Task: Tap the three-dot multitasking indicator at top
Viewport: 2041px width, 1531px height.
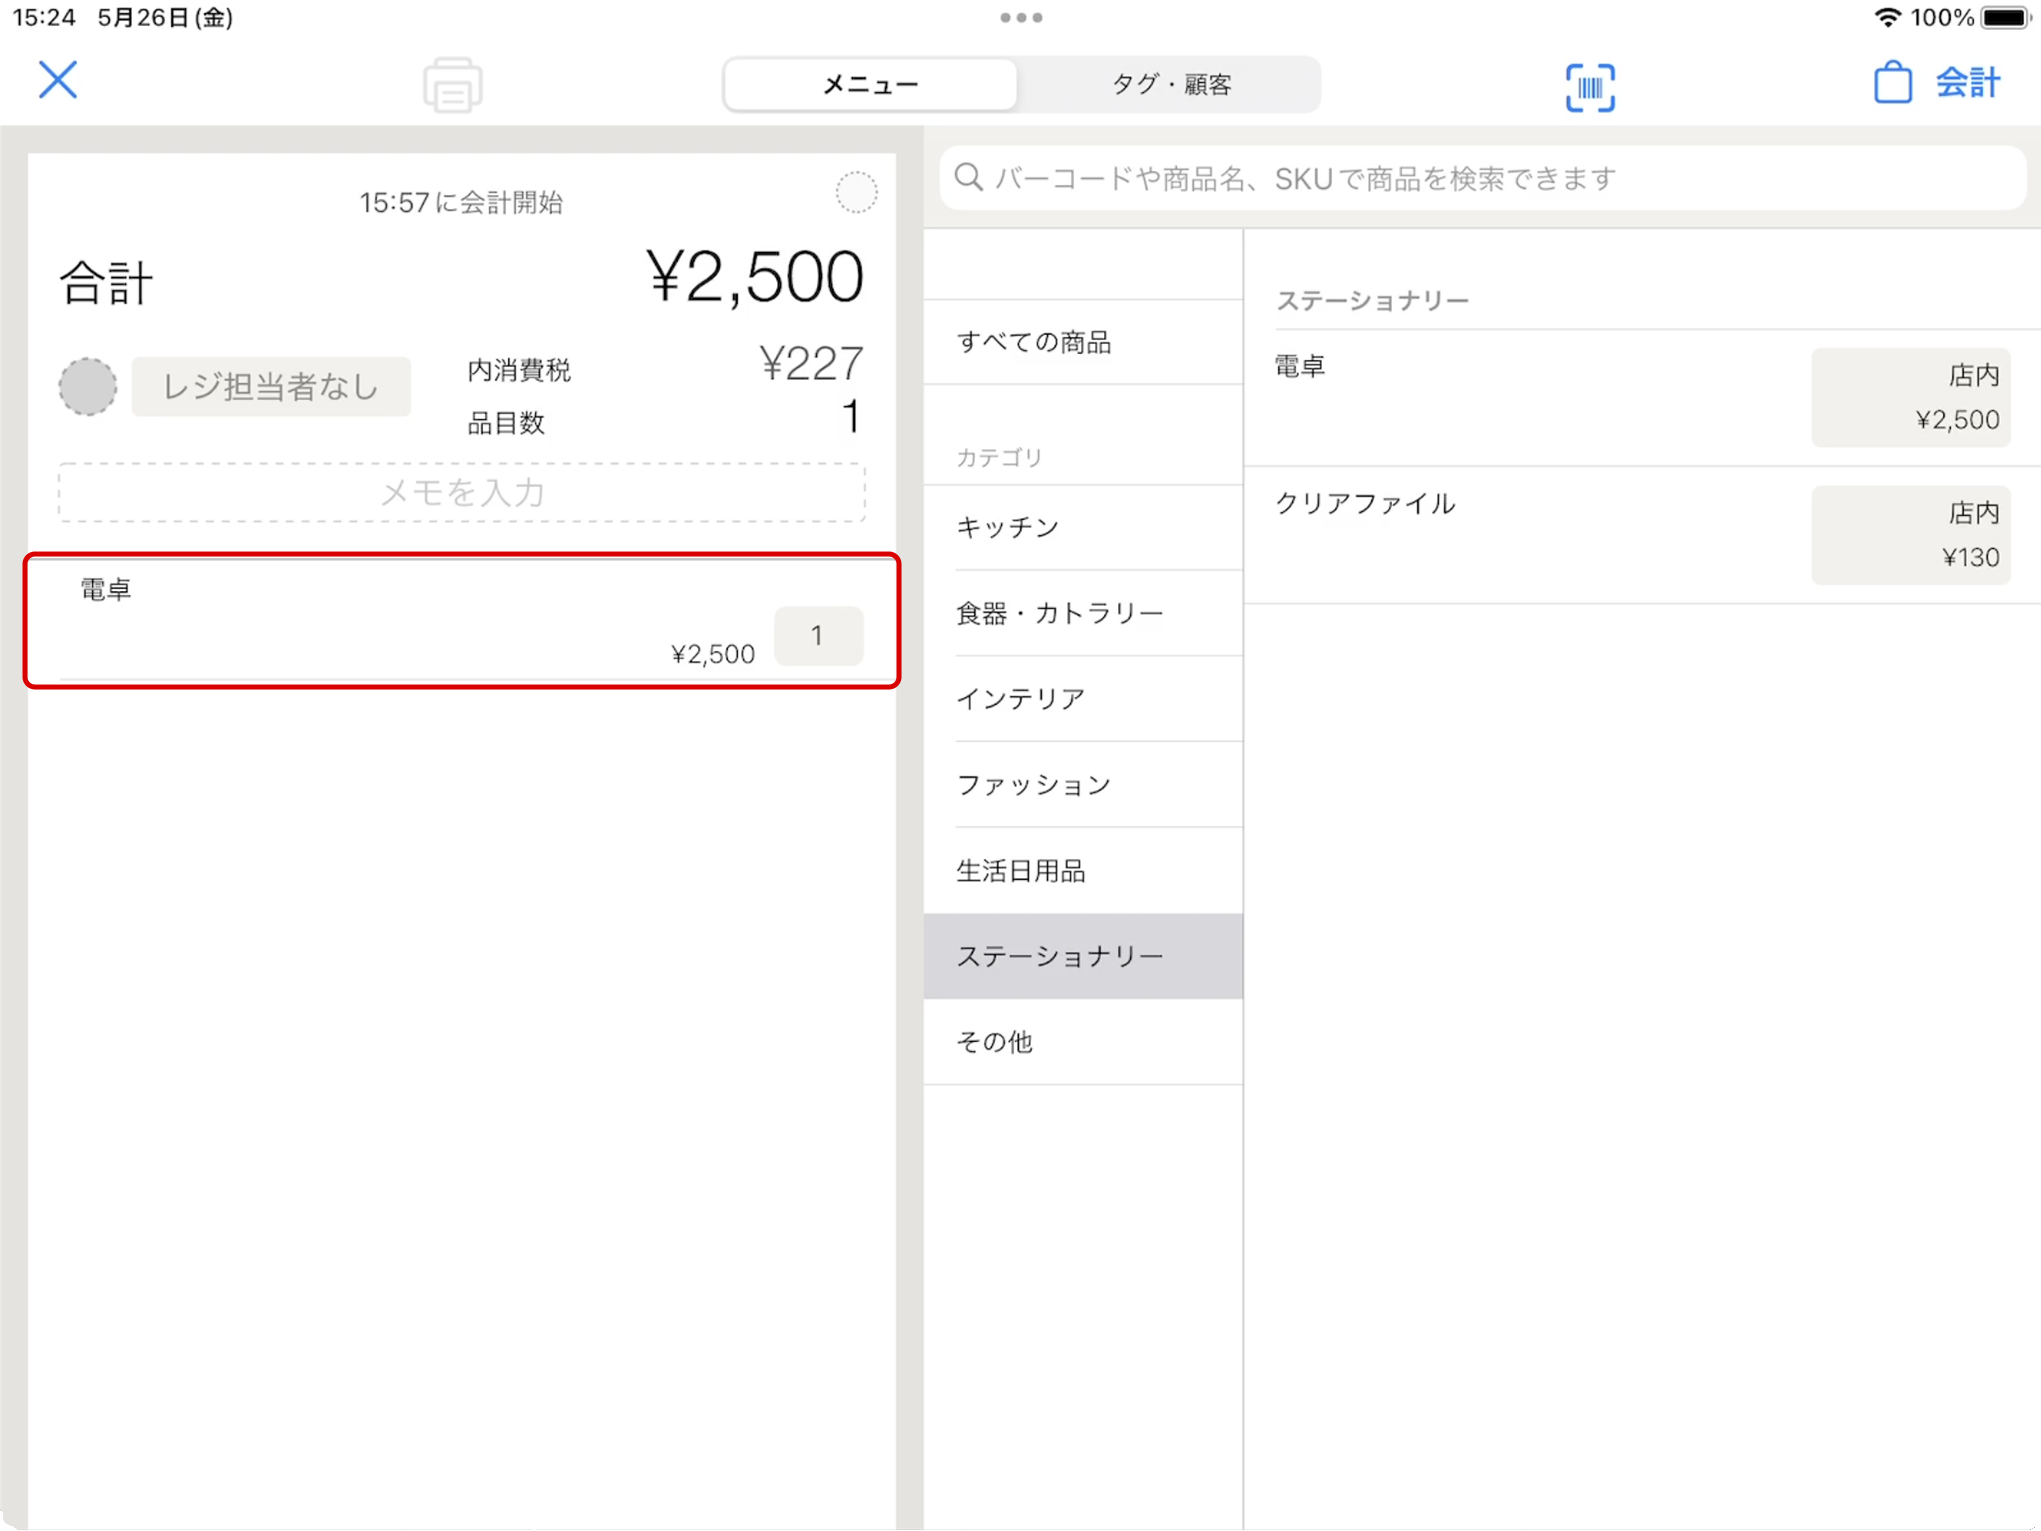Action: point(1021,17)
